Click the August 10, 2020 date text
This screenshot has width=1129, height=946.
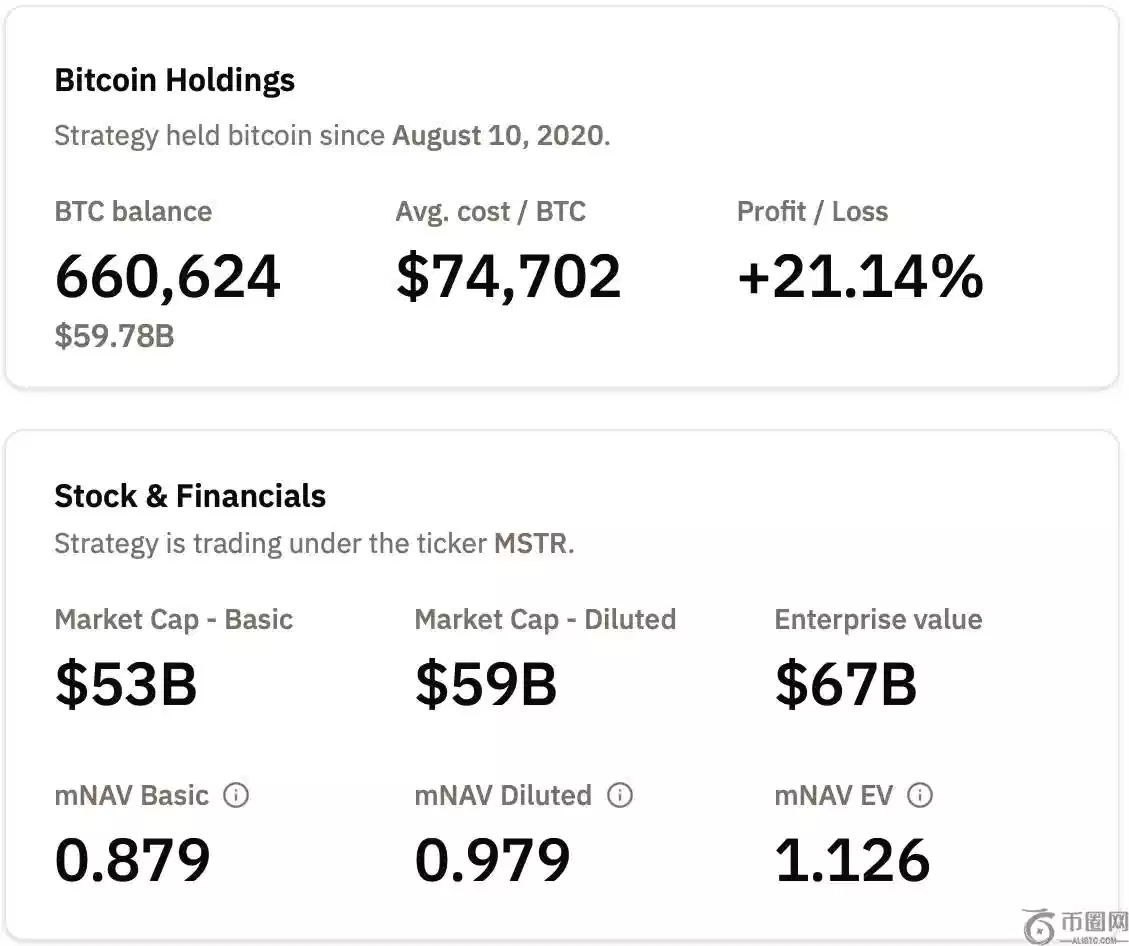pyautogui.click(x=498, y=136)
